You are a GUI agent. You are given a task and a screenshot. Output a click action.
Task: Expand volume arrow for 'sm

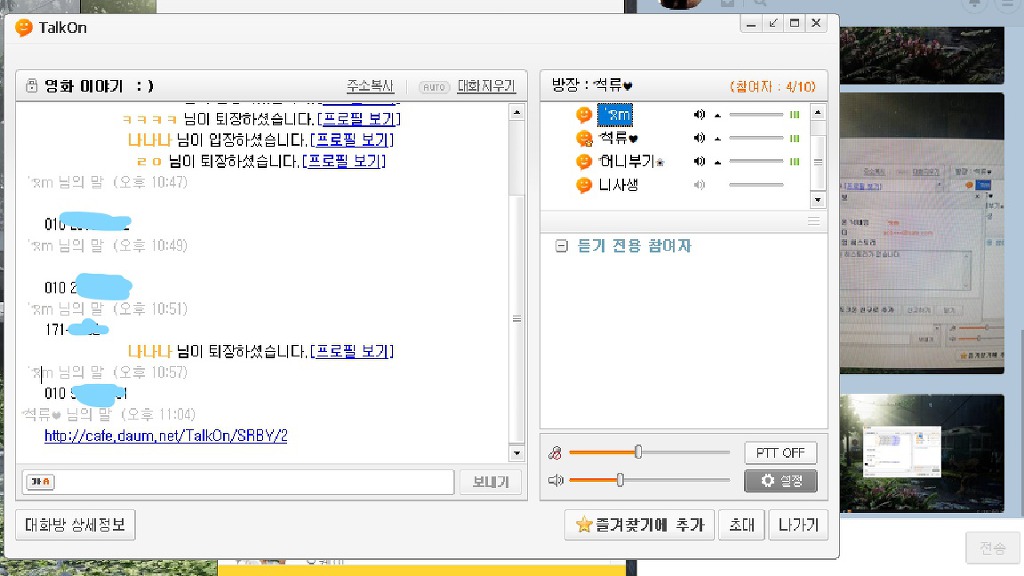[718, 115]
